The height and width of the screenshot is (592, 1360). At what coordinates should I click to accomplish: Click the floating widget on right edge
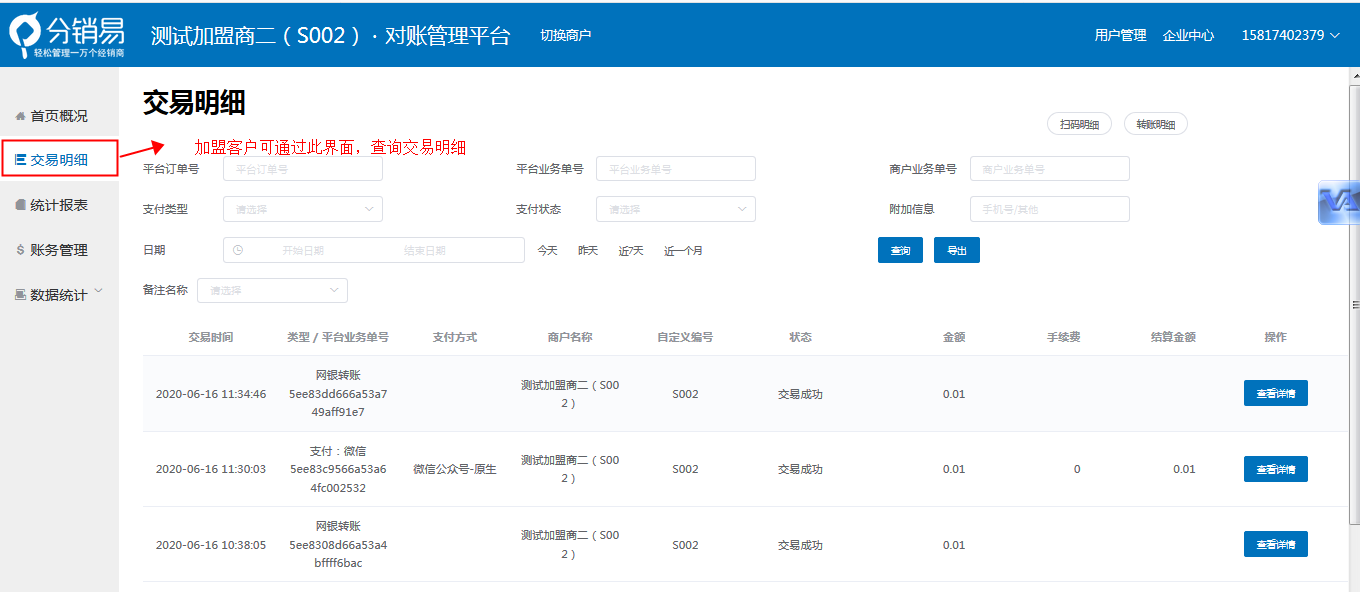(1338, 203)
